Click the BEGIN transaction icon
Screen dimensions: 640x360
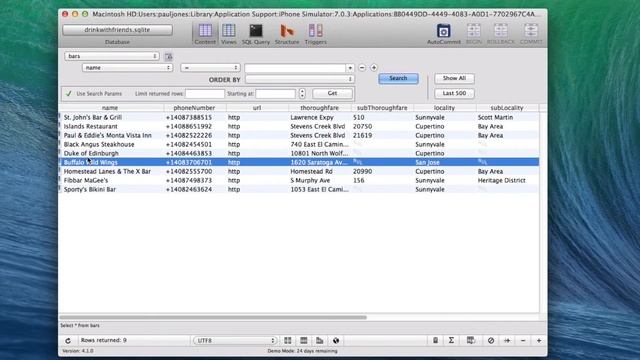pyautogui.click(x=473, y=34)
